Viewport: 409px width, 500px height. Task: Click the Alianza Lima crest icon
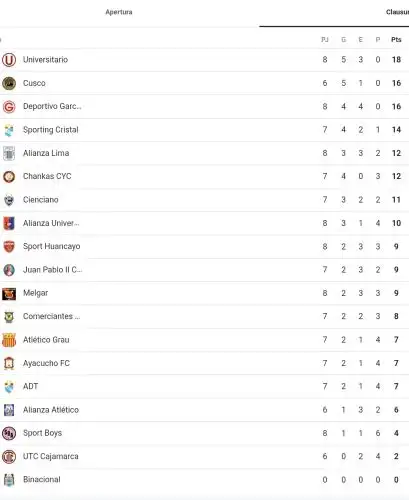[9, 153]
